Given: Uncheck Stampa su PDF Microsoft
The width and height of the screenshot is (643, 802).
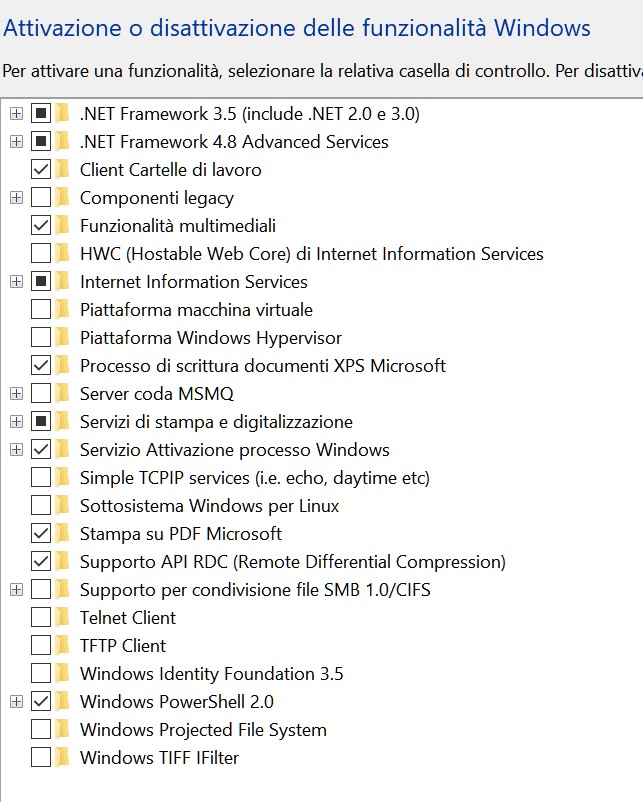Looking at the screenshot, I should 41,534.
